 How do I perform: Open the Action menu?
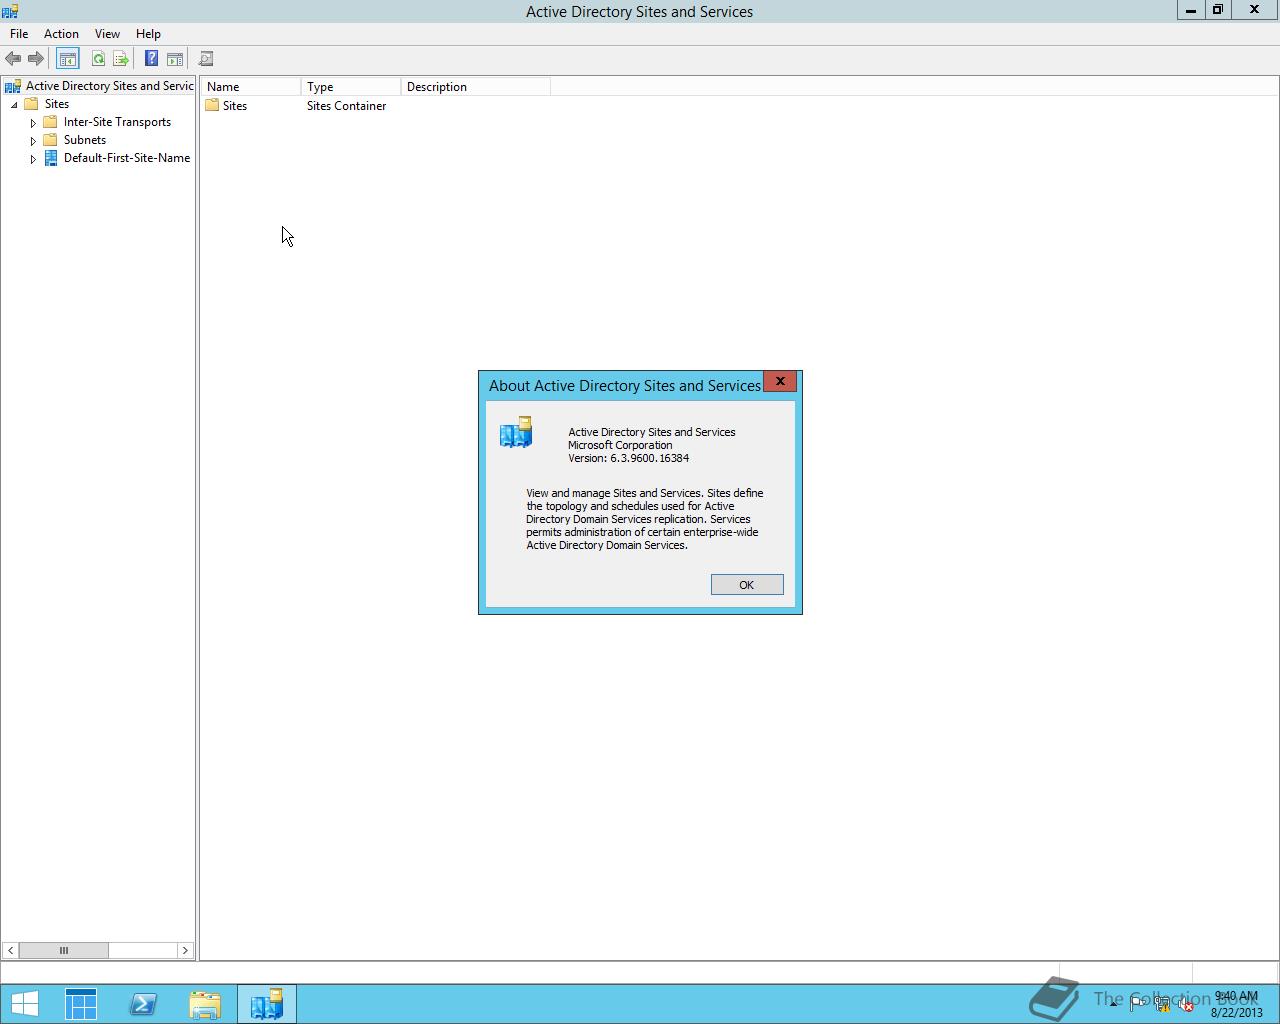tap(61, 34)
